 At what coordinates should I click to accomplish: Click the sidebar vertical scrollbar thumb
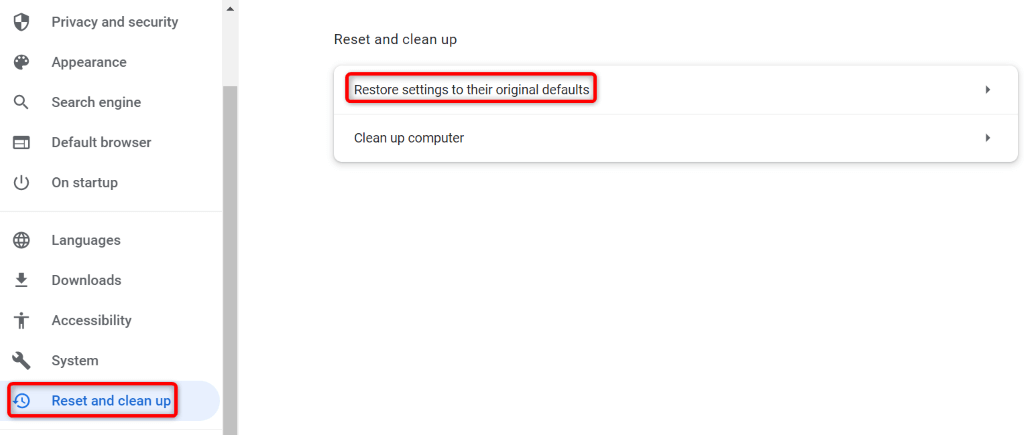[x=230, y=250]
